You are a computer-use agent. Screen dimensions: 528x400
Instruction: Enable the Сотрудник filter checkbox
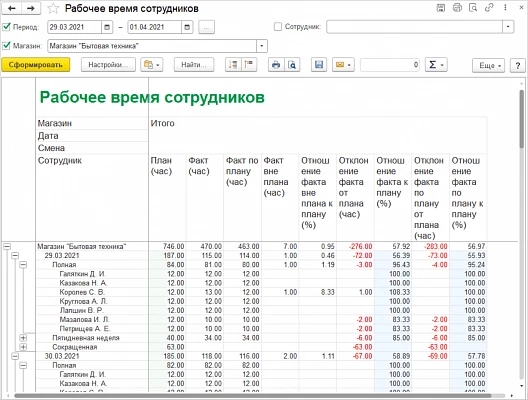[x=278, y=27]
